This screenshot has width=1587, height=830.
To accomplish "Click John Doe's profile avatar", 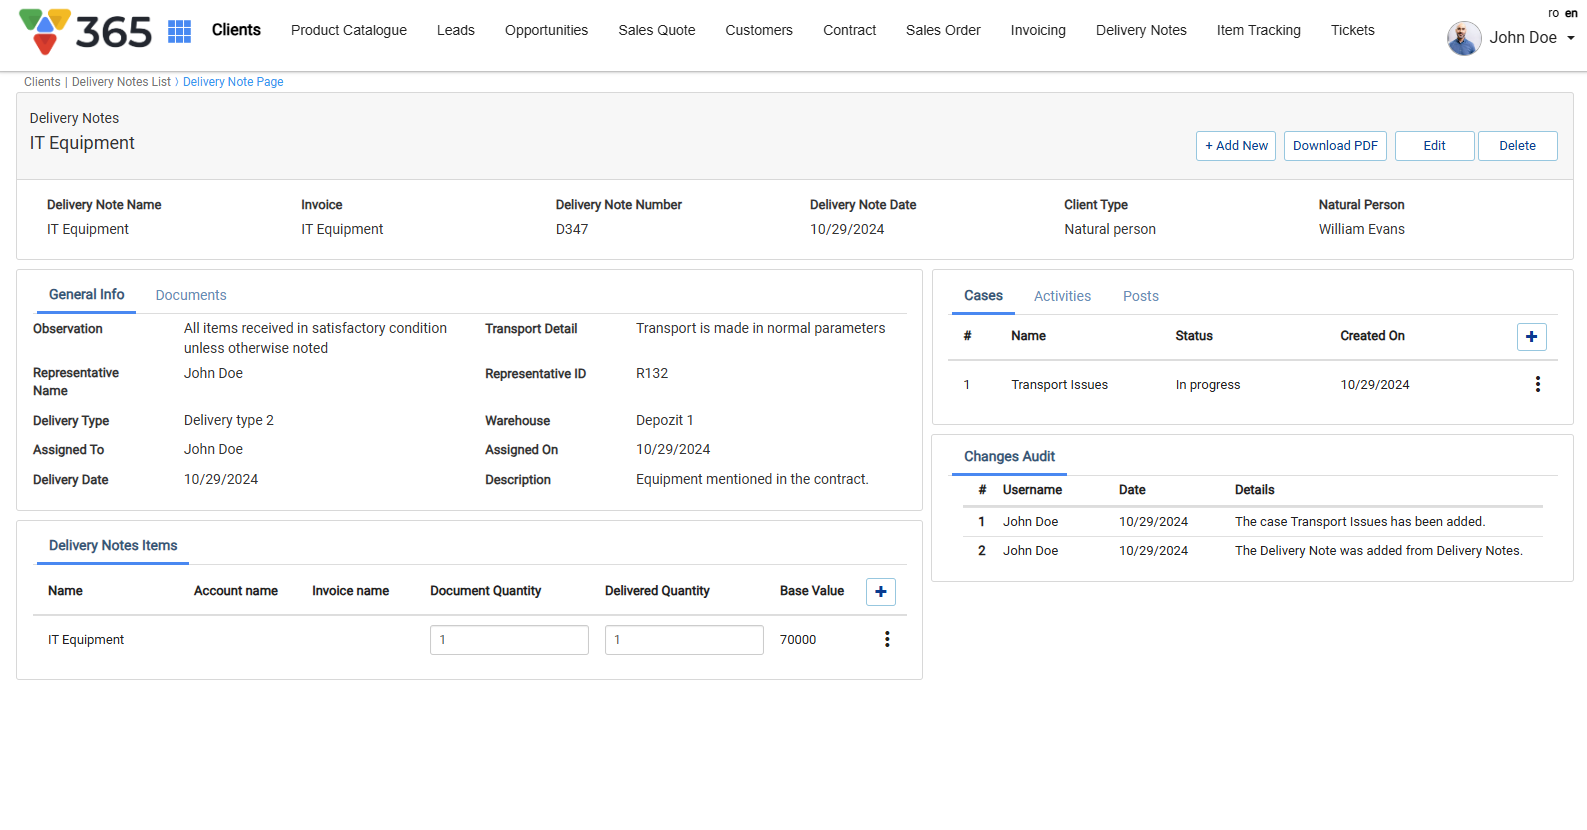I will [x=1463, y=38].
